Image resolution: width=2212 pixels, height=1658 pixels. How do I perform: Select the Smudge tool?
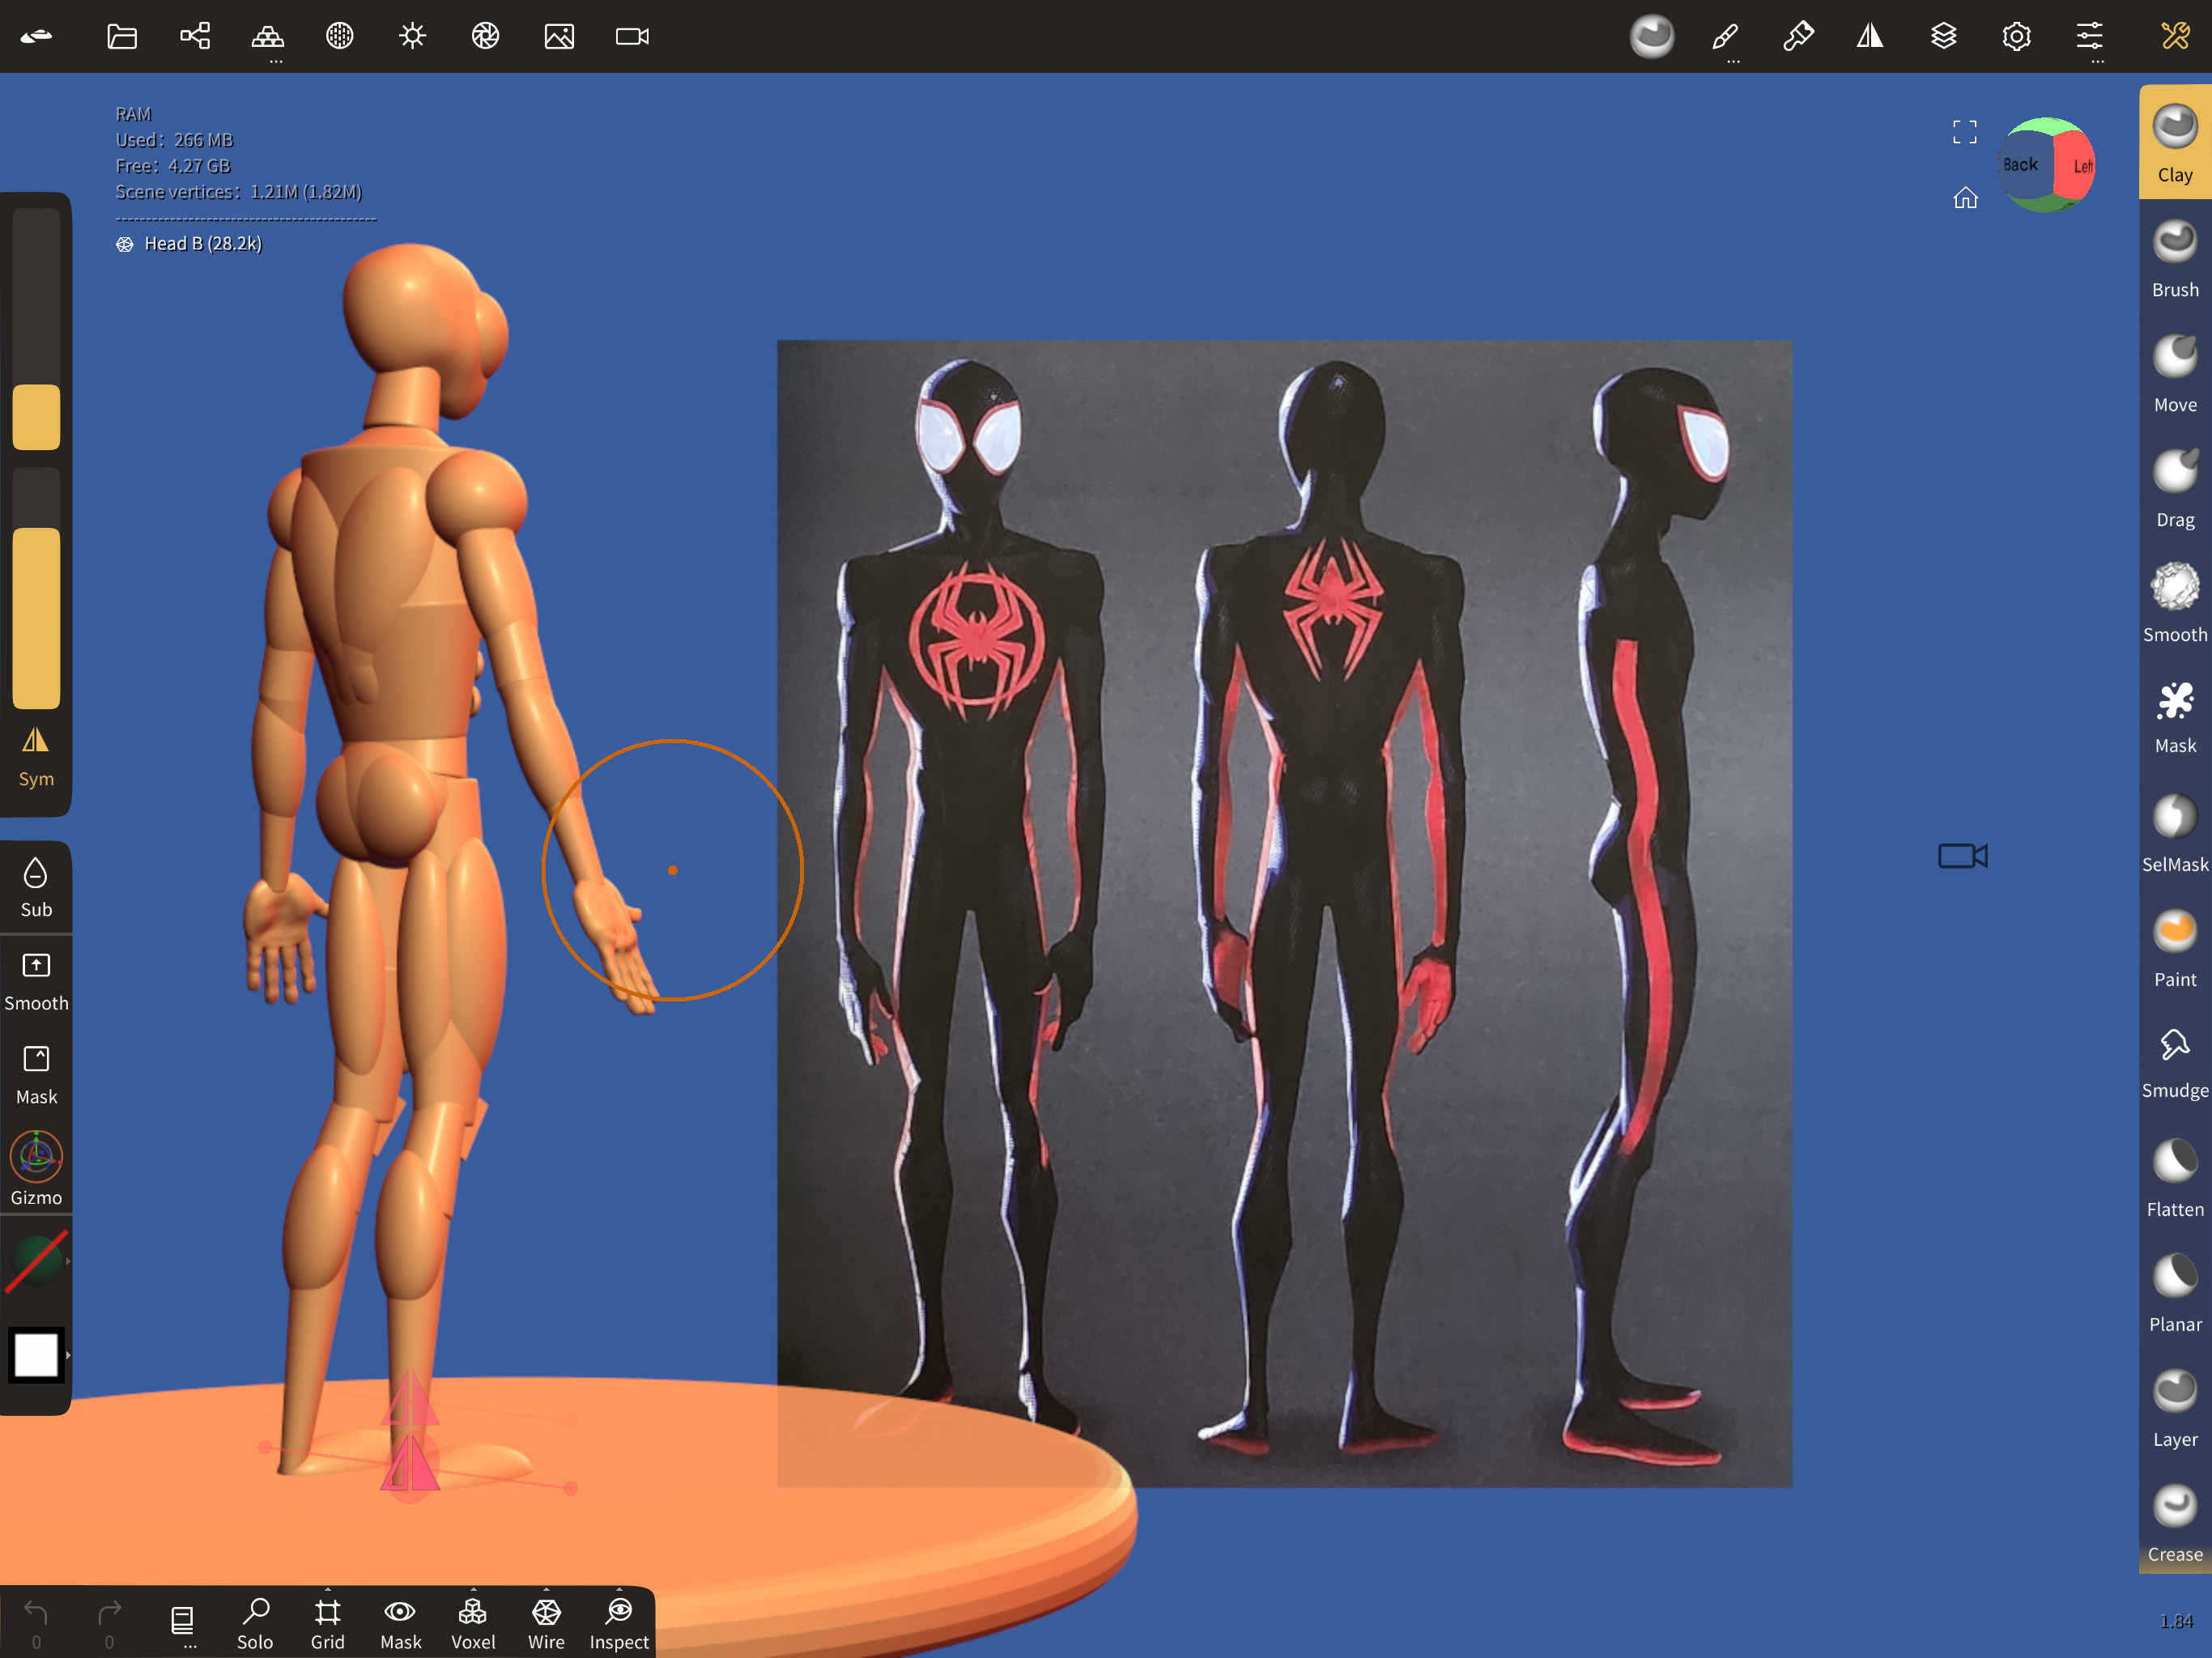pos(2175,1062)
